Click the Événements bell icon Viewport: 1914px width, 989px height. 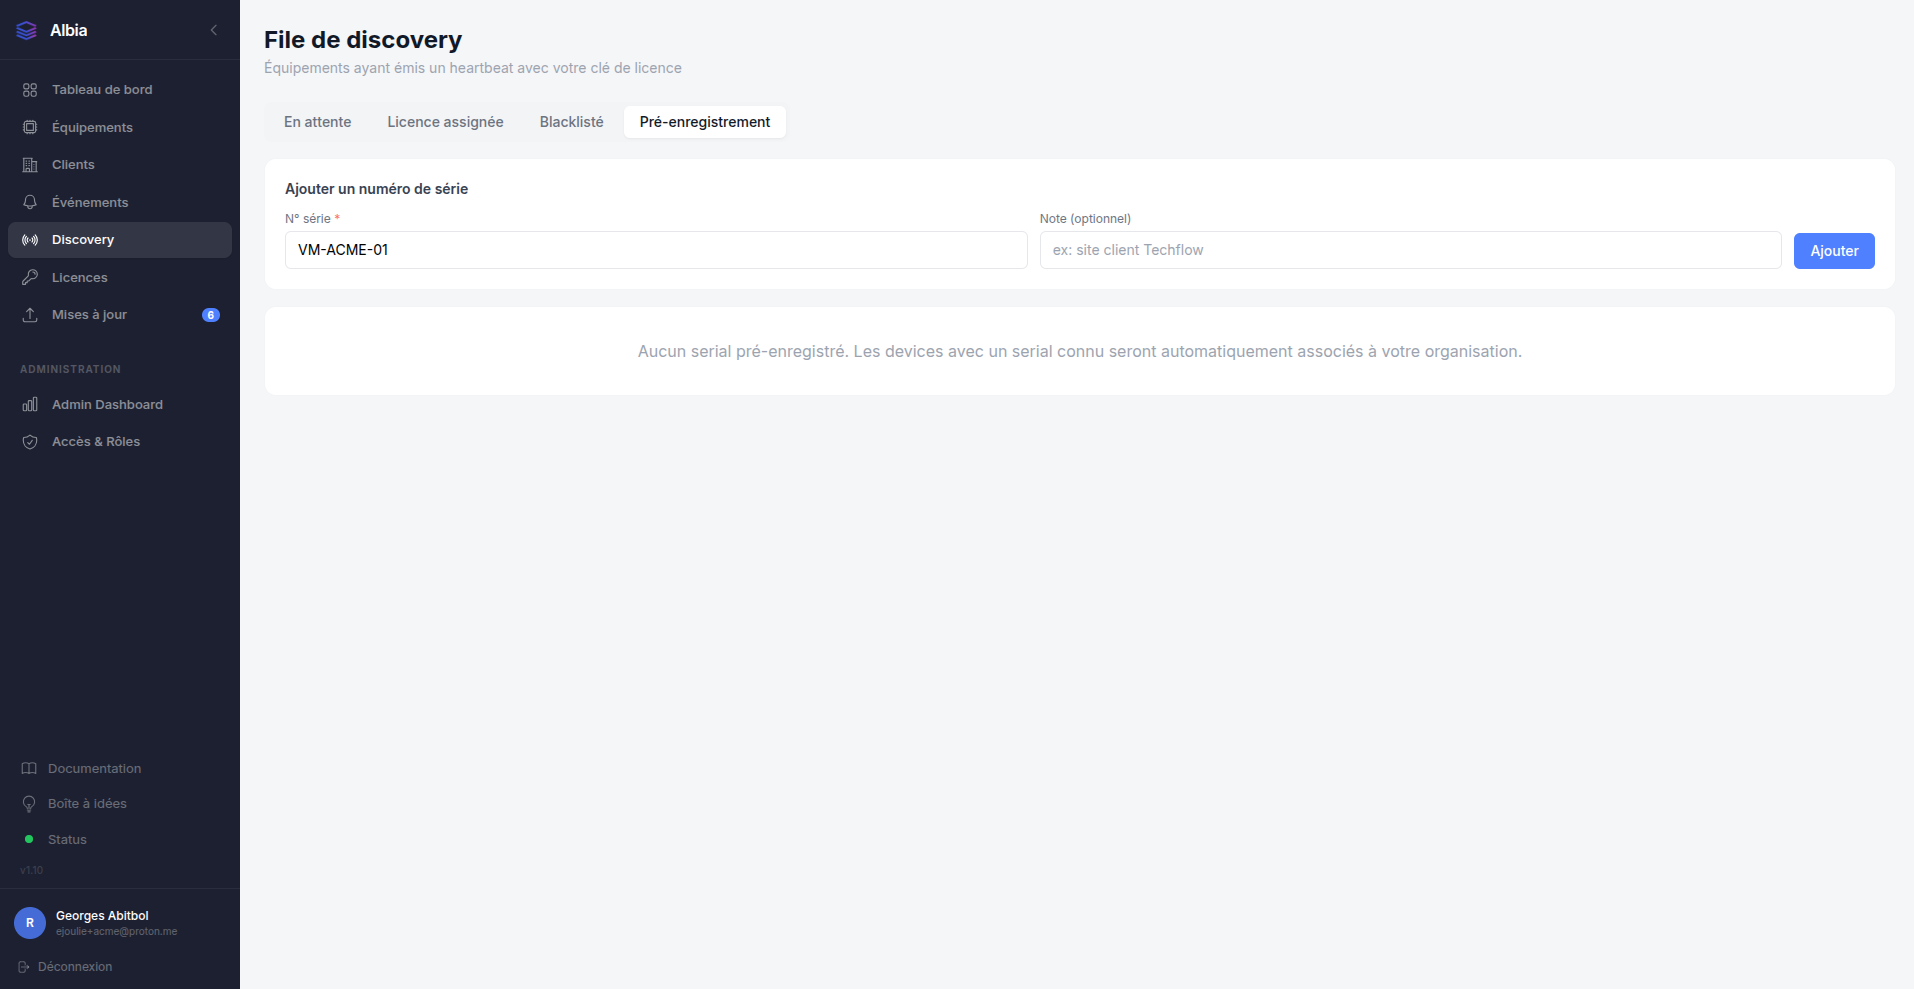30,202
